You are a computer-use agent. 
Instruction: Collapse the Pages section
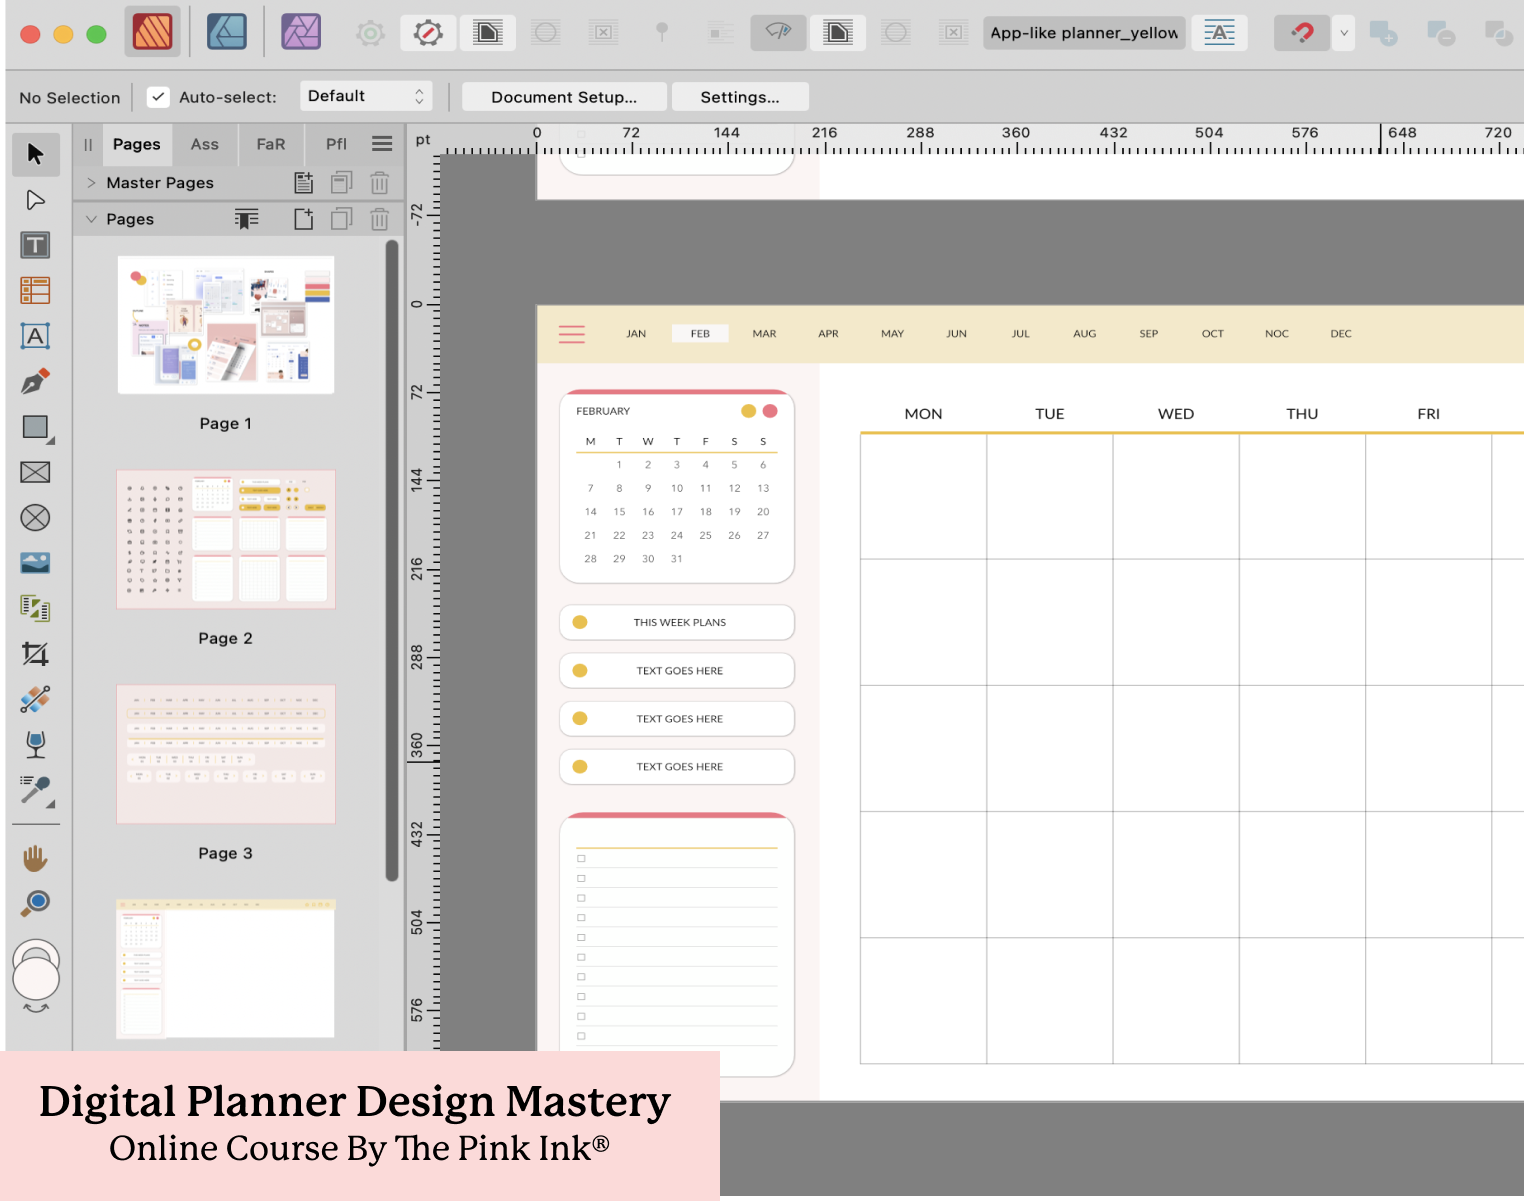(92, 219)
